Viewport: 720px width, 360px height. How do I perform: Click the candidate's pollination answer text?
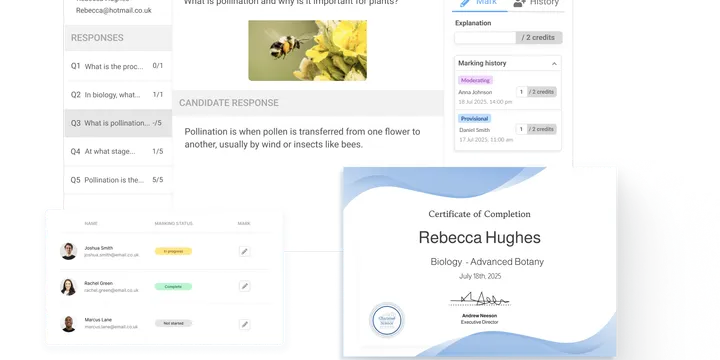point(302,138)
